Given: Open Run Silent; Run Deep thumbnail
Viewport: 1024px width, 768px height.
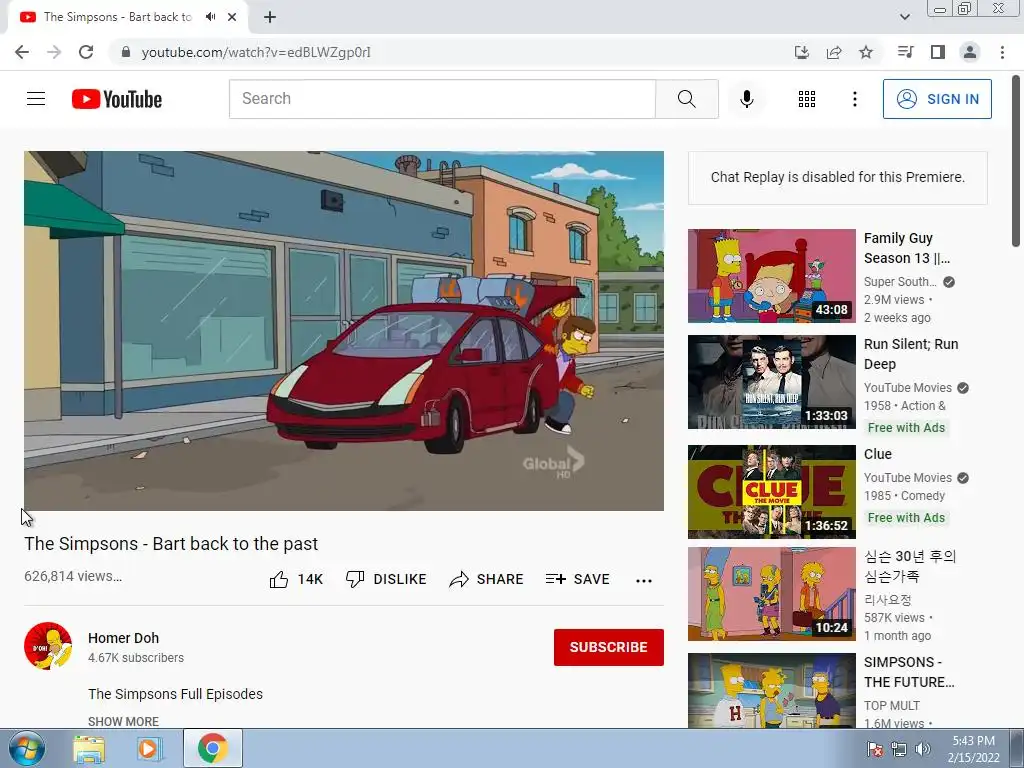Looking at the screenshot, I should click(771, 382).
